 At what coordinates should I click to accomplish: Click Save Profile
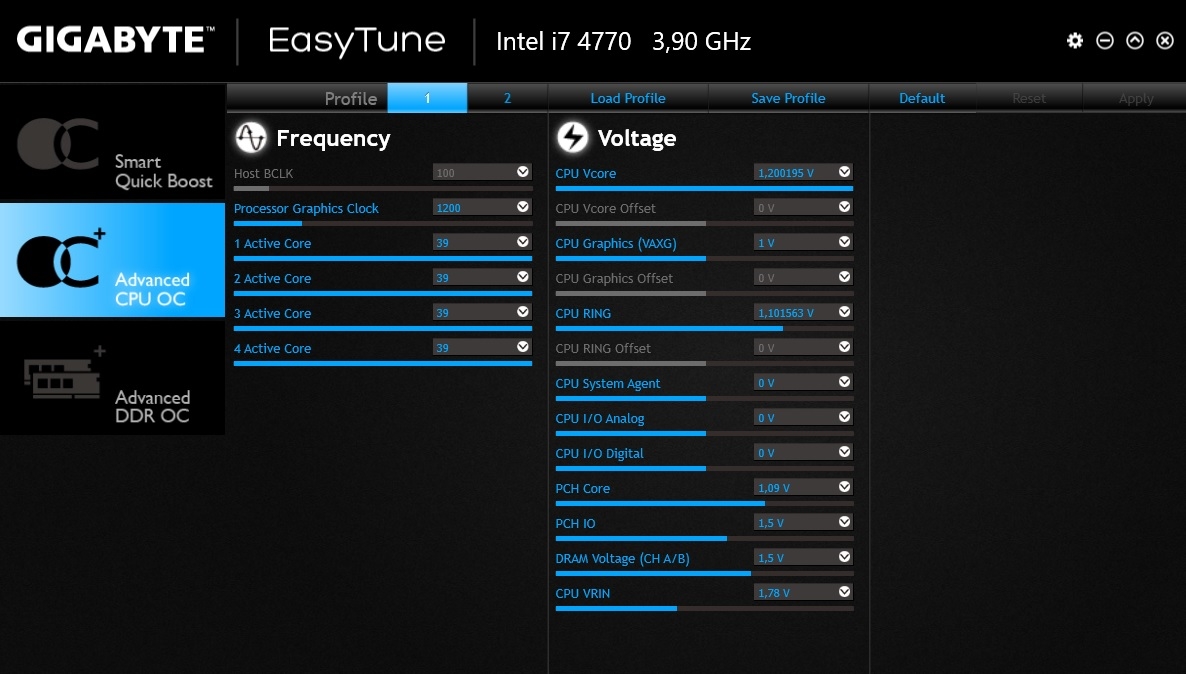pos(788,98)
